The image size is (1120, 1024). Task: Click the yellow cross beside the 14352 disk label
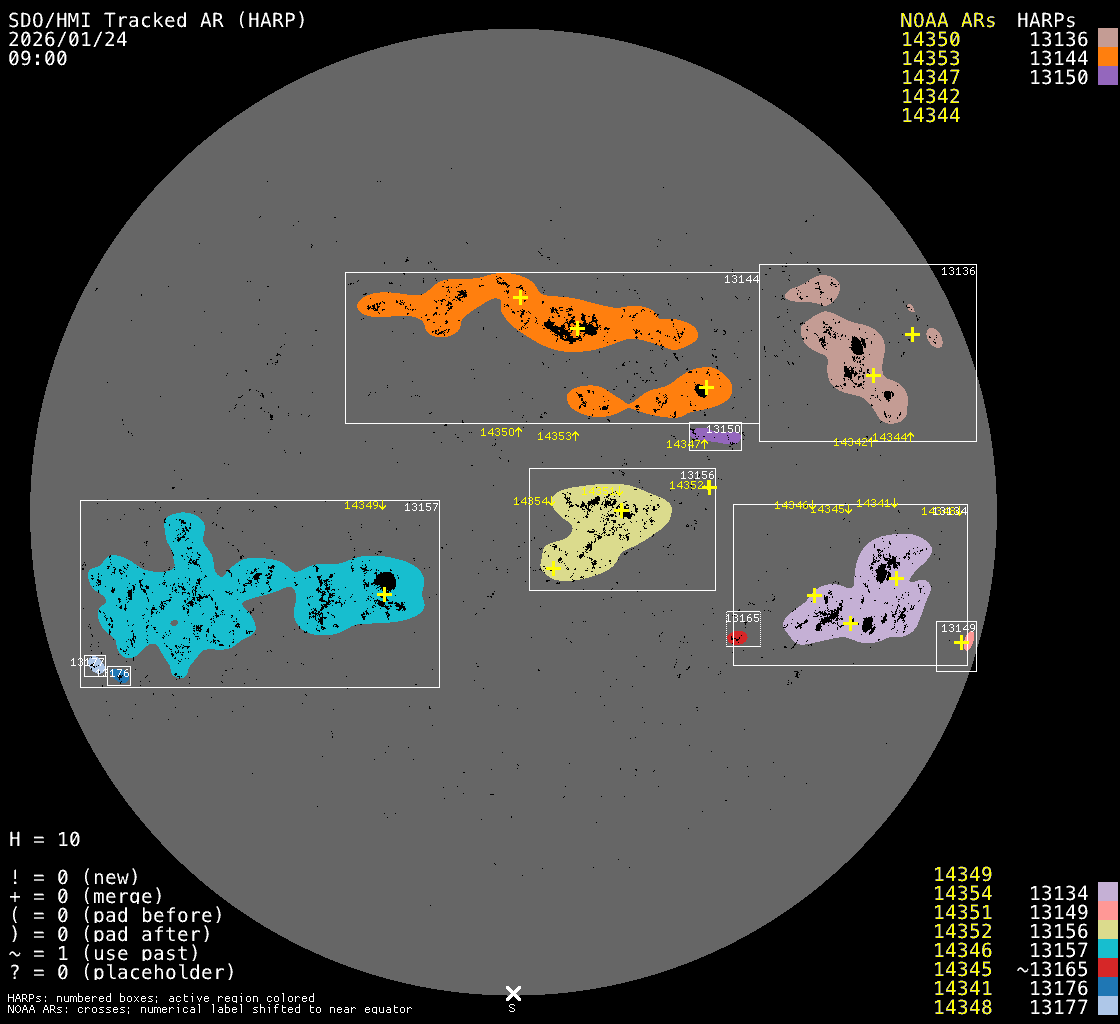(x=709, y=487)
